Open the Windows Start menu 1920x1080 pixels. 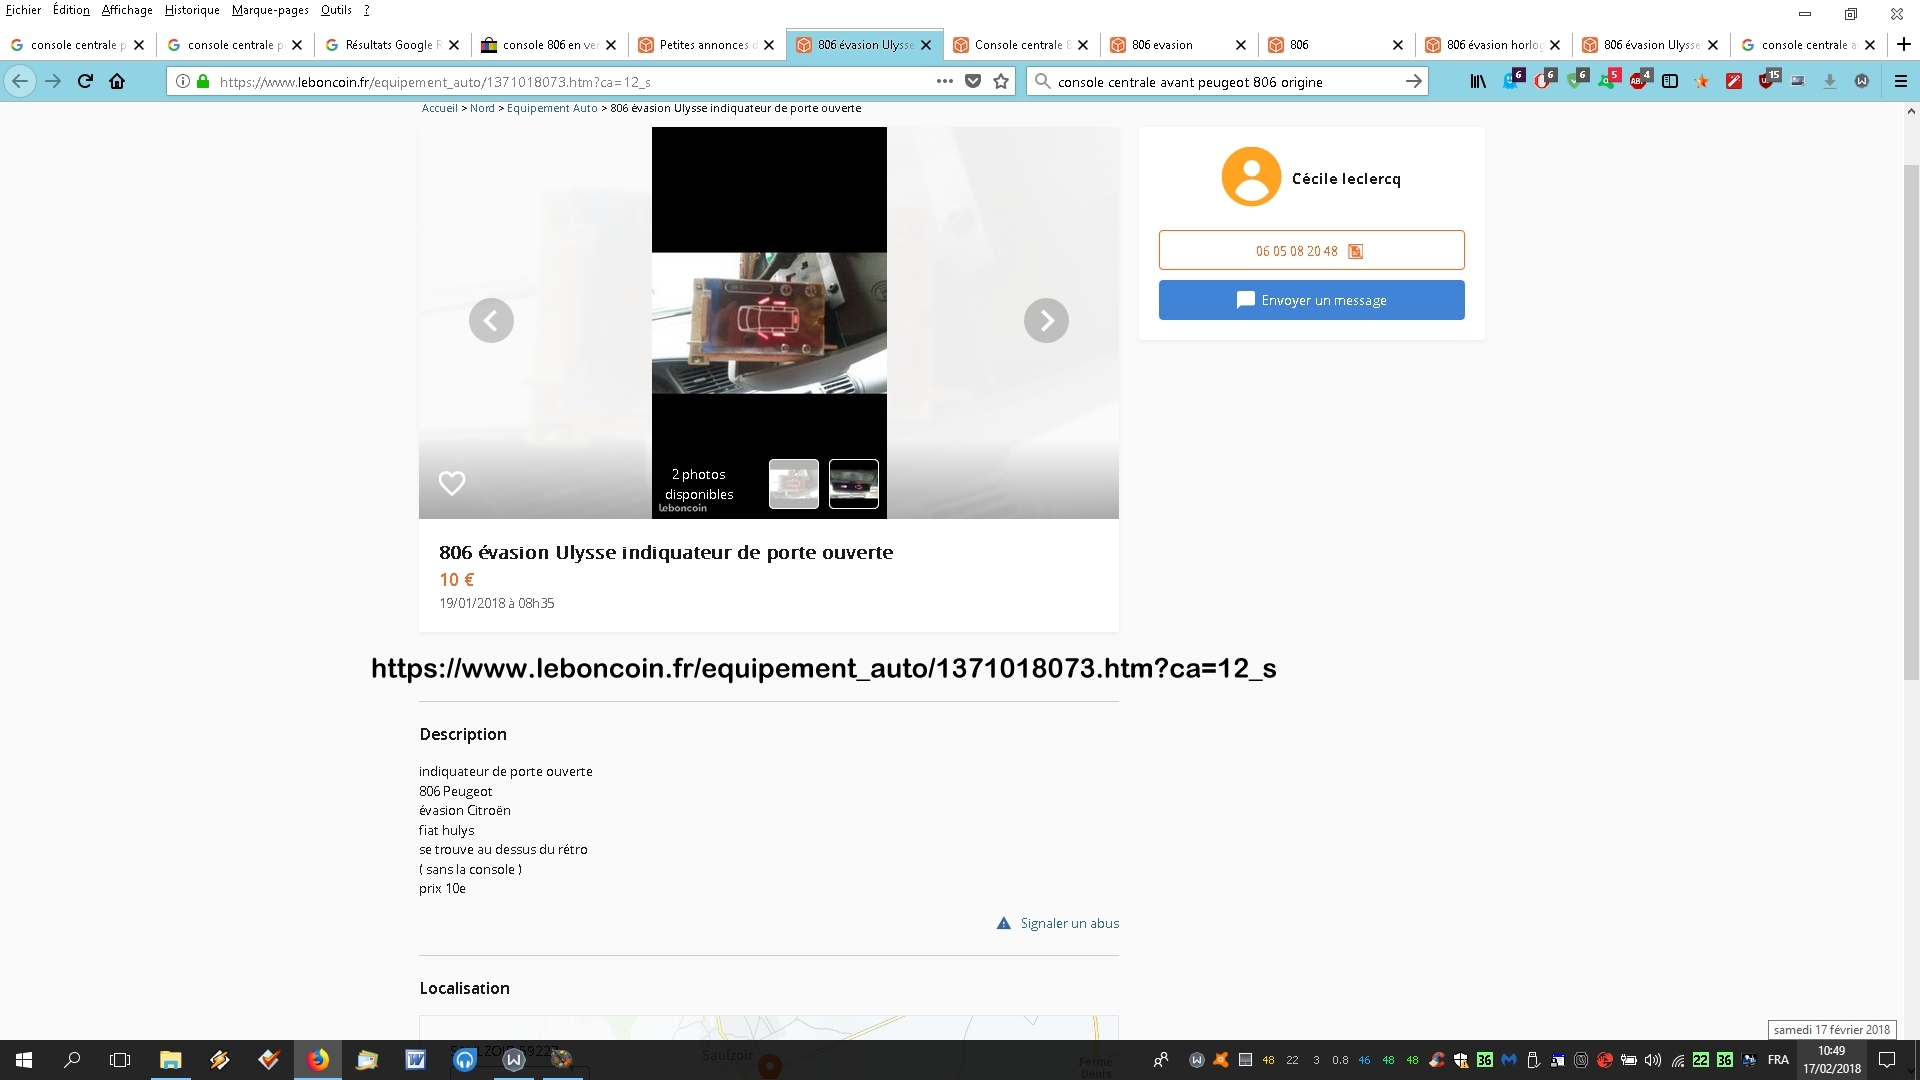pos(24,1060)
